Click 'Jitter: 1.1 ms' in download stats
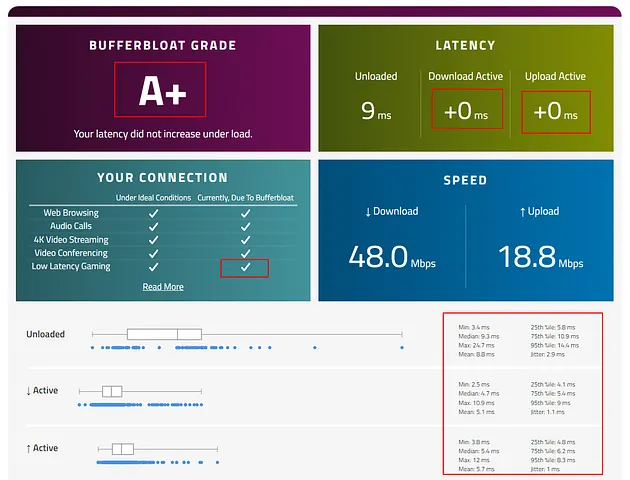Viewport: 630px width, 480px height. point(548,412)
